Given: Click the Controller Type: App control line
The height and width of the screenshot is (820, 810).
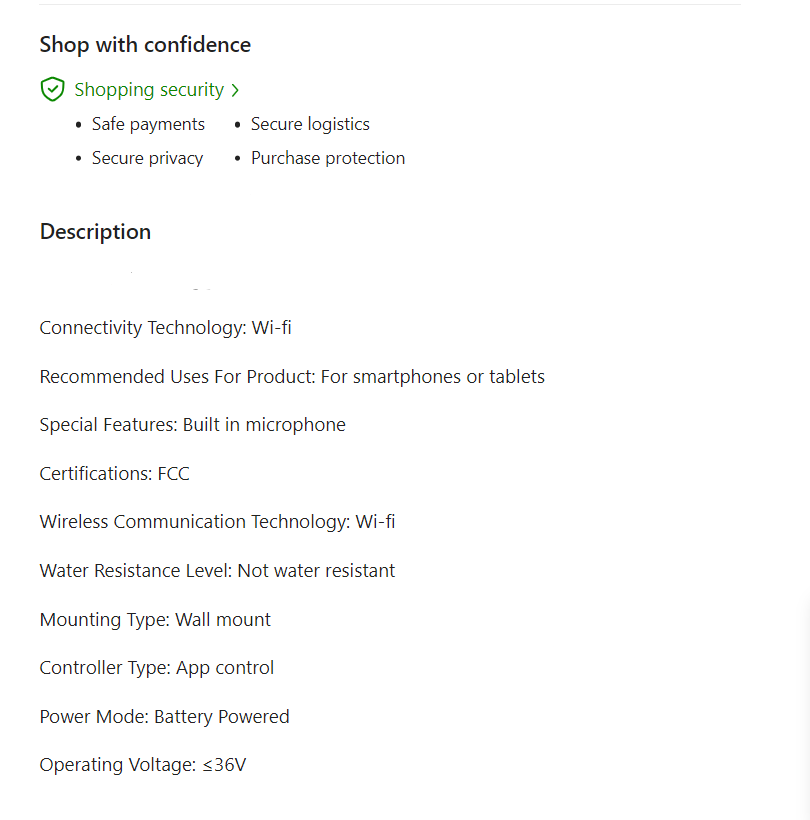Looking at the screenshot, I should [x=156, y=668].
